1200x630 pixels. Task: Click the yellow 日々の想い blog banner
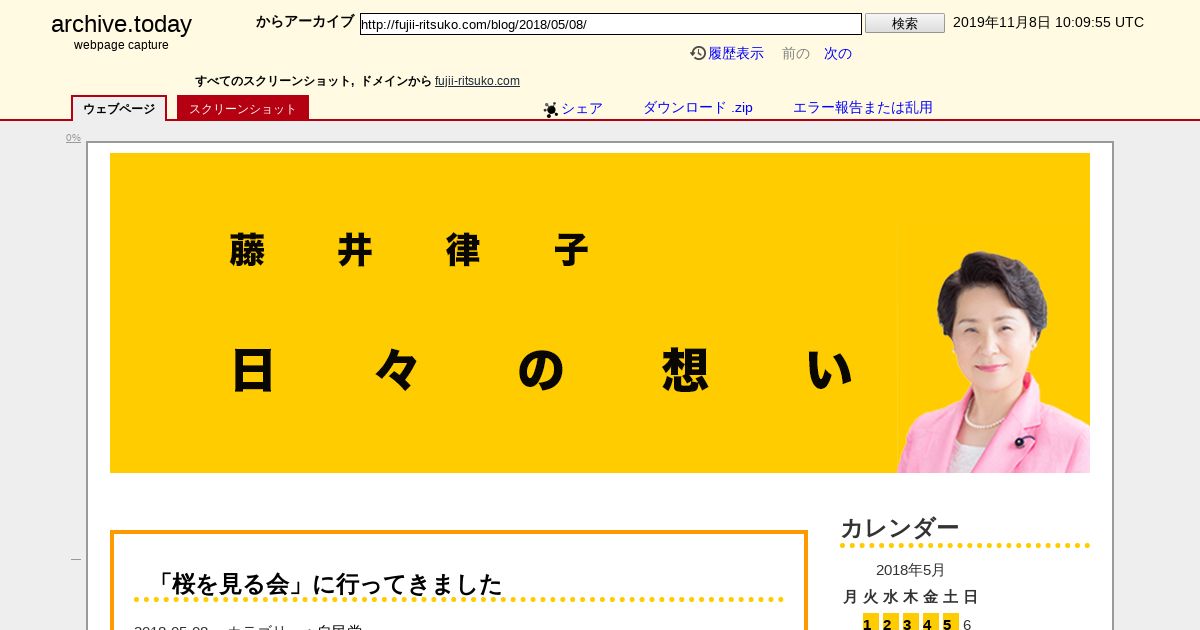tap(600, 313)
